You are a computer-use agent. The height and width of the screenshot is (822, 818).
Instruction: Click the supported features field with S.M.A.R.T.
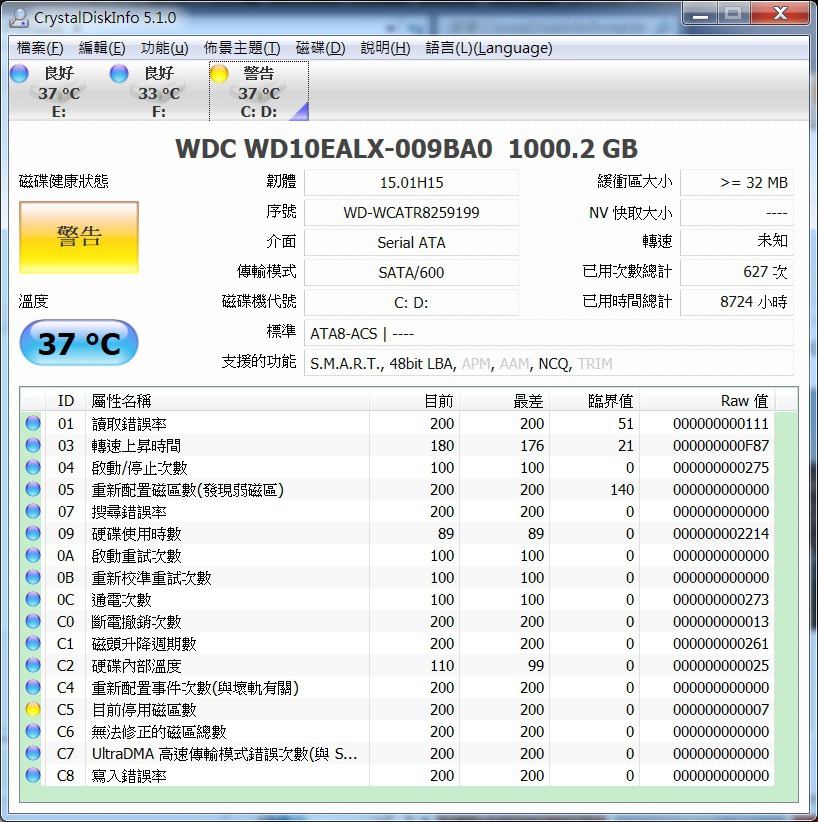click(x=548, y=363)
